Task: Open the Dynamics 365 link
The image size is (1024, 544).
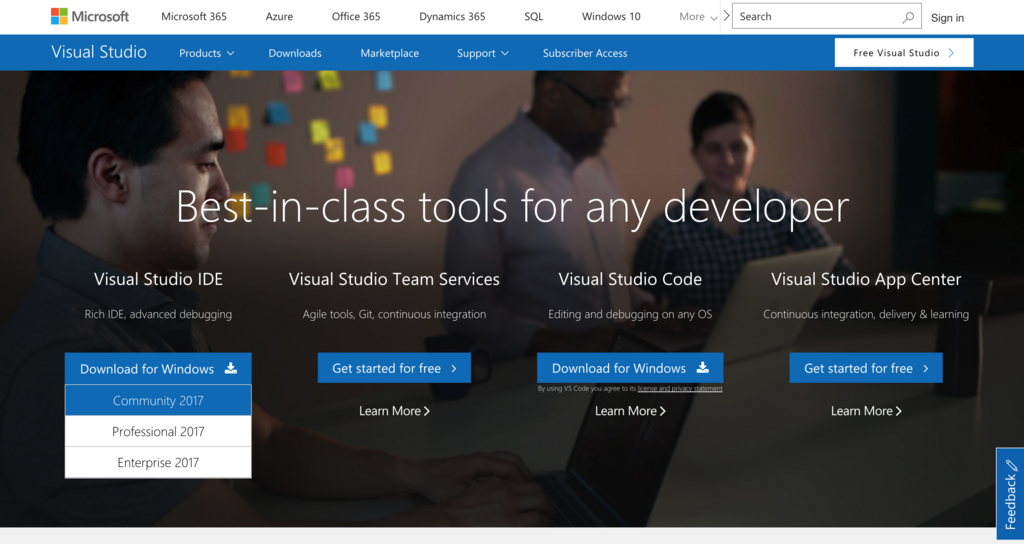Action: (452, 16)
